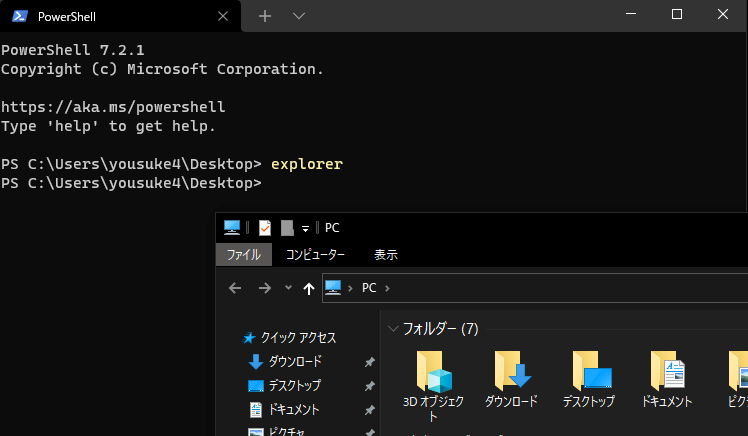Viewport: 748px width, 436px height.
Task: Click the フォルダー (7) group header
Action: [x=440, y=329]
